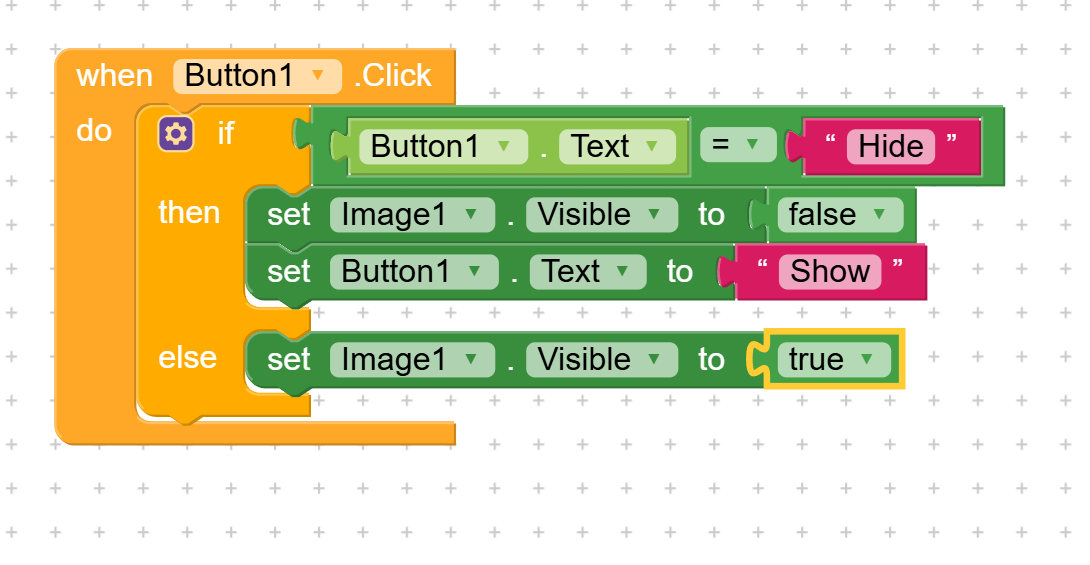Open Image1 dropdown in the then branch
The height and width of the screenshot is (565, 1090).
pyautogui.click(x=411, y=215)
